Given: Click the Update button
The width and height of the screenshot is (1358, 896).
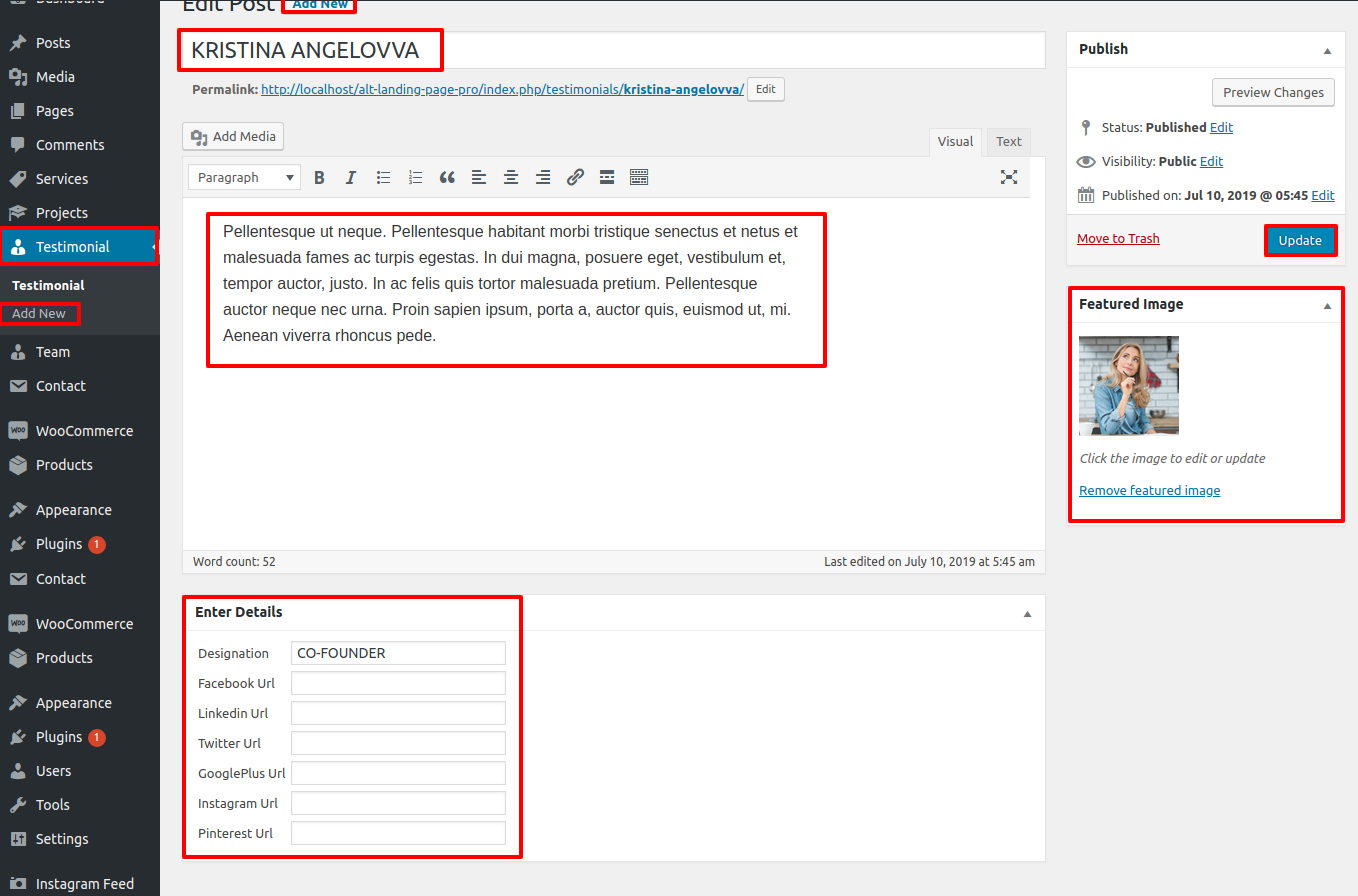Looking at the screenshot, I should click(1300, 241).
